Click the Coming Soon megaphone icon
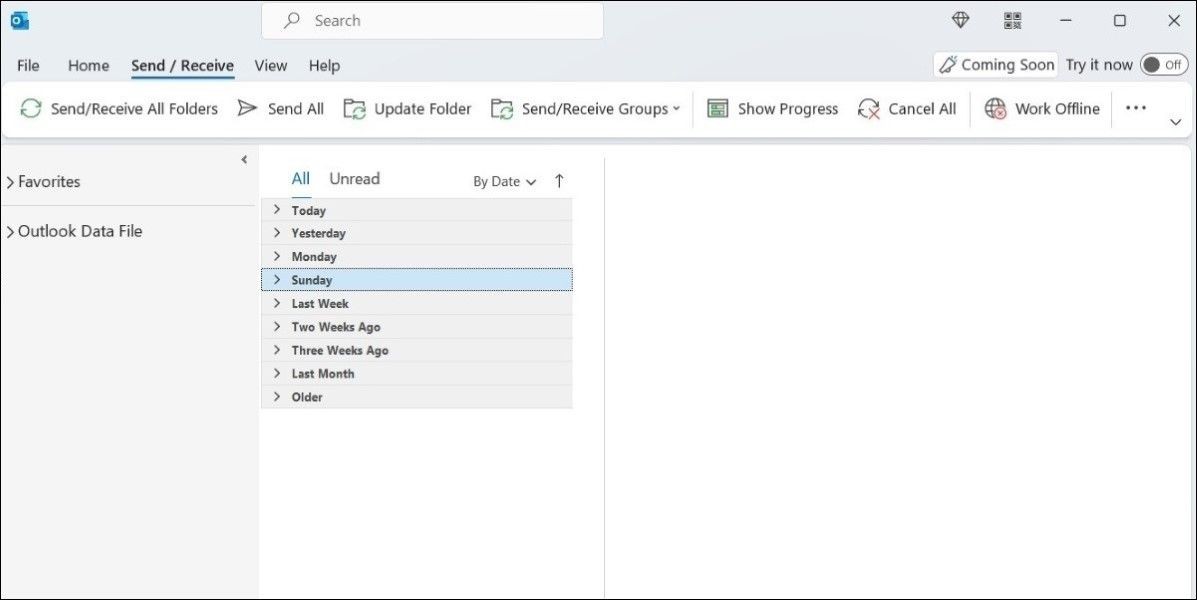 point(947,65)
